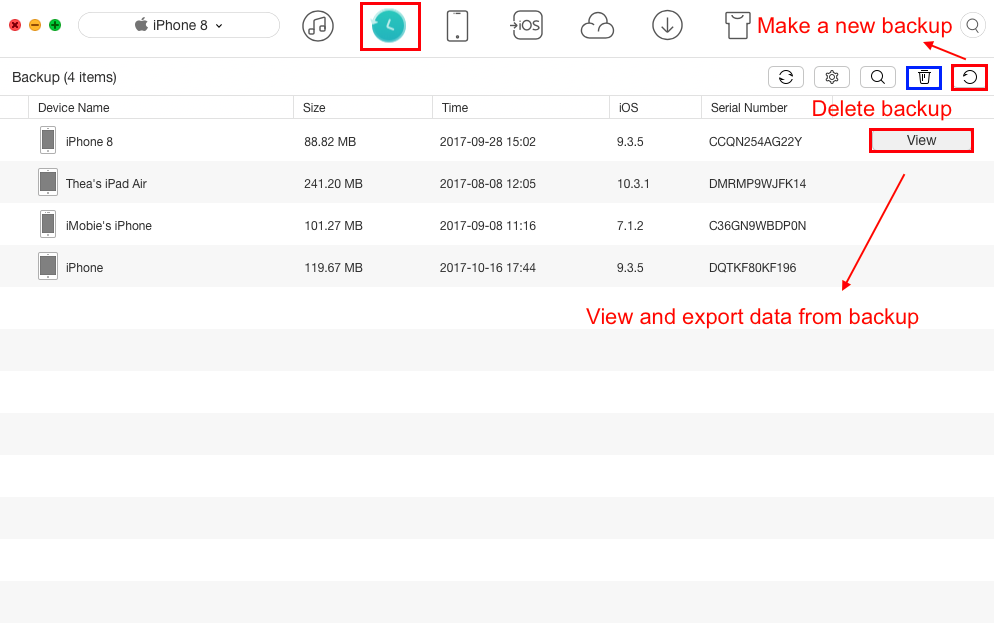Click iOS version 10.3.1 cell
994x624 pixels.
(633, 184)
